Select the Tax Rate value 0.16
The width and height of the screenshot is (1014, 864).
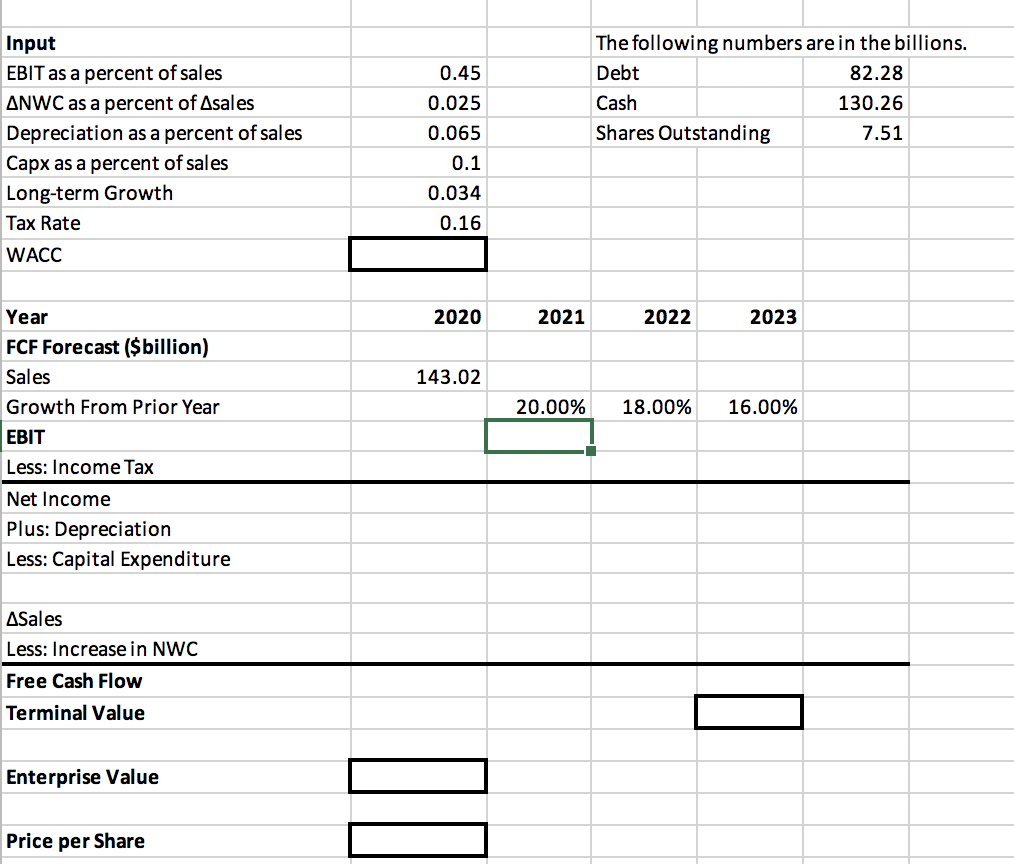pos(417,222)
